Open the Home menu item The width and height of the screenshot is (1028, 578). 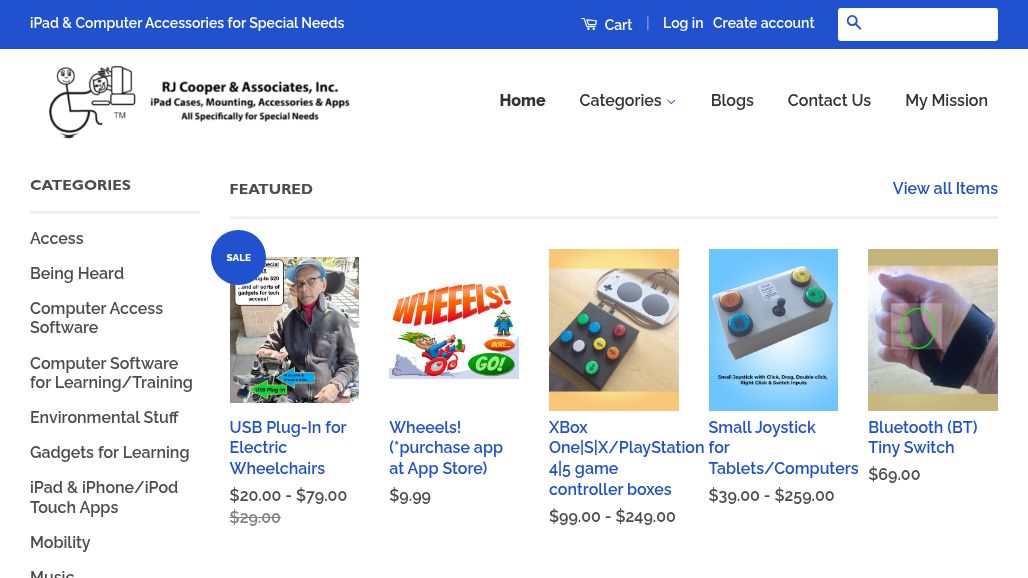pyautogui.click(x=522, y=101)
